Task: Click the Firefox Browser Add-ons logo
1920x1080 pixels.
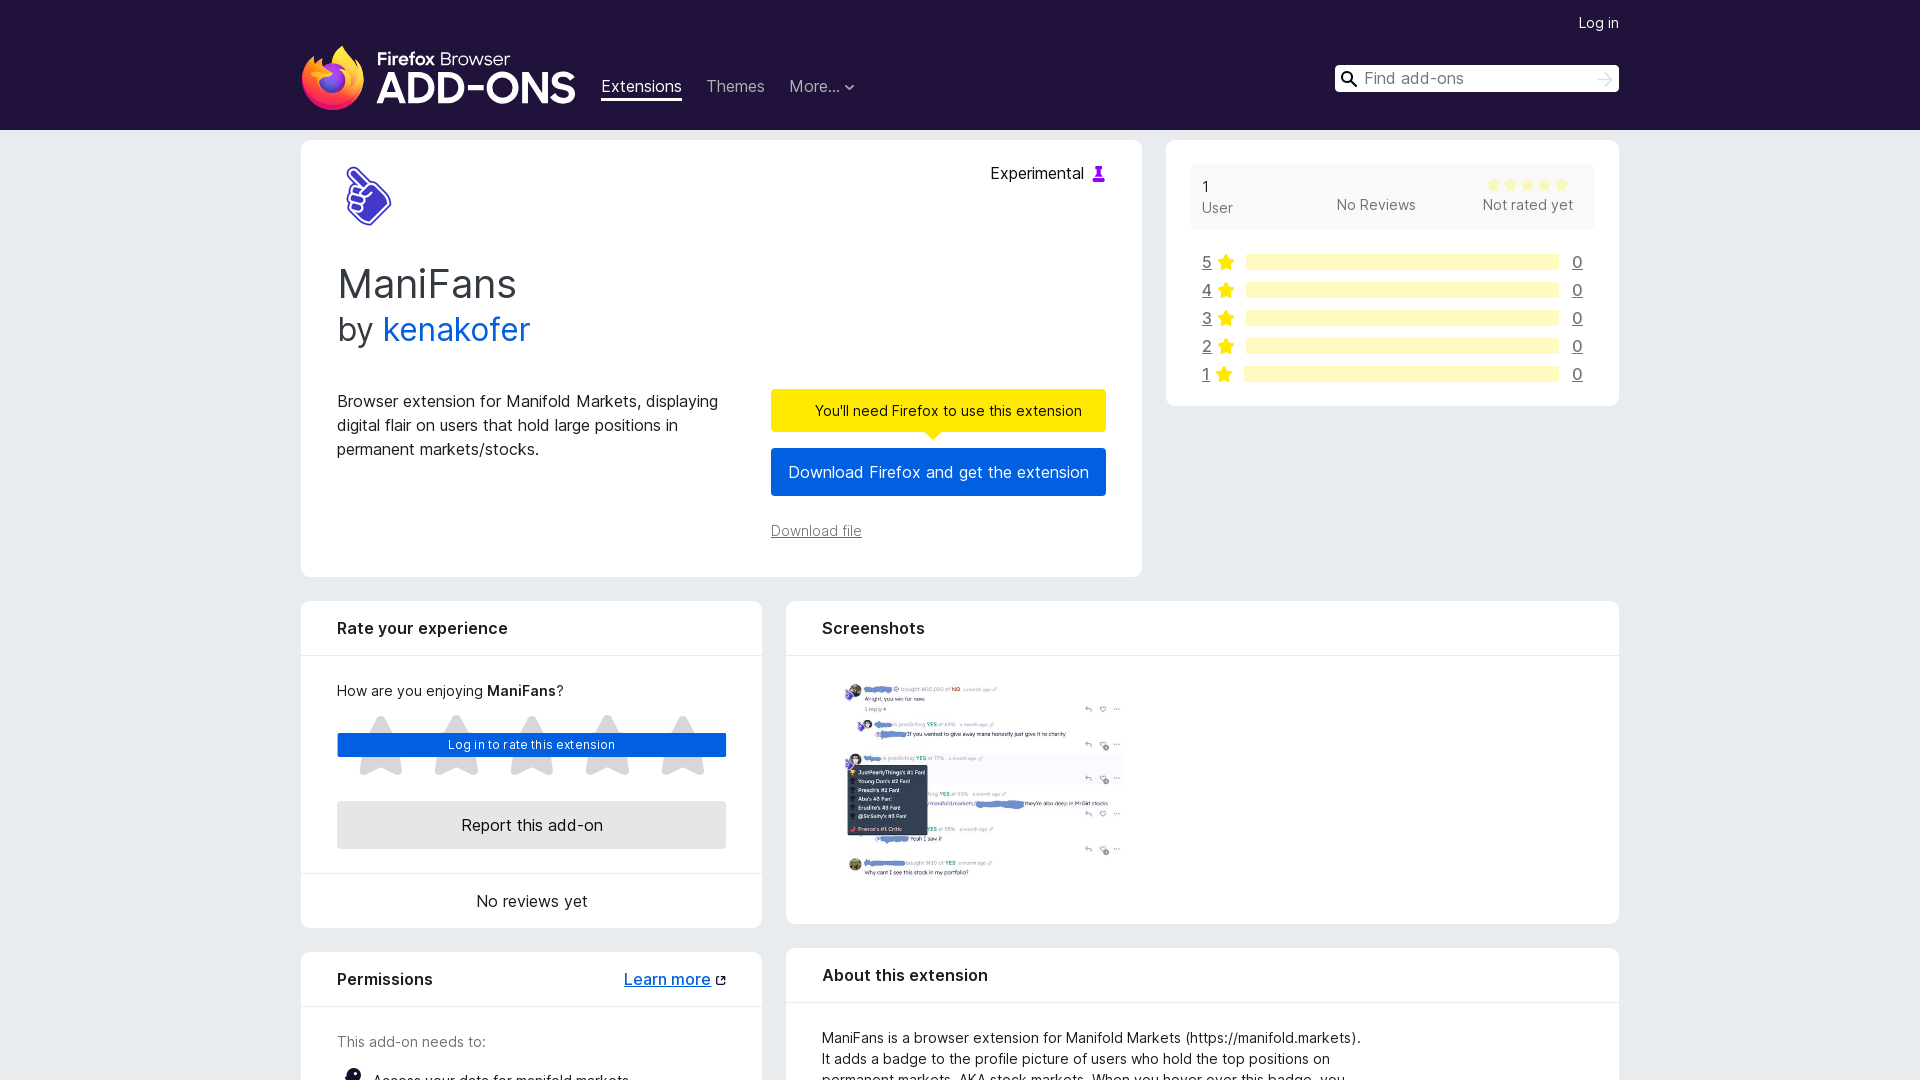Action: coord(438,78)
